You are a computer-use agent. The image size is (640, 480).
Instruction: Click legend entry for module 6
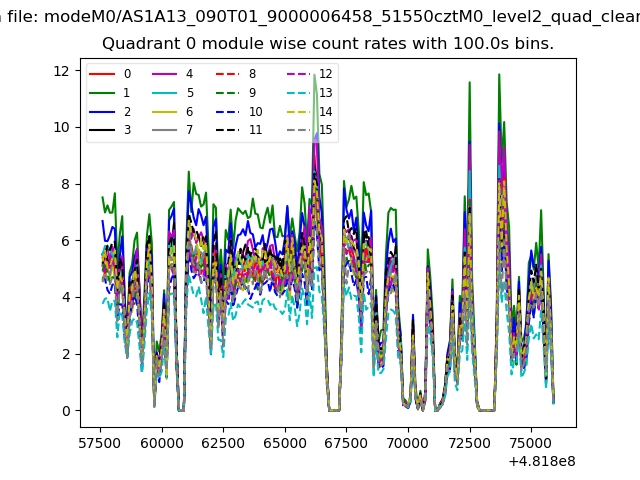172,111
